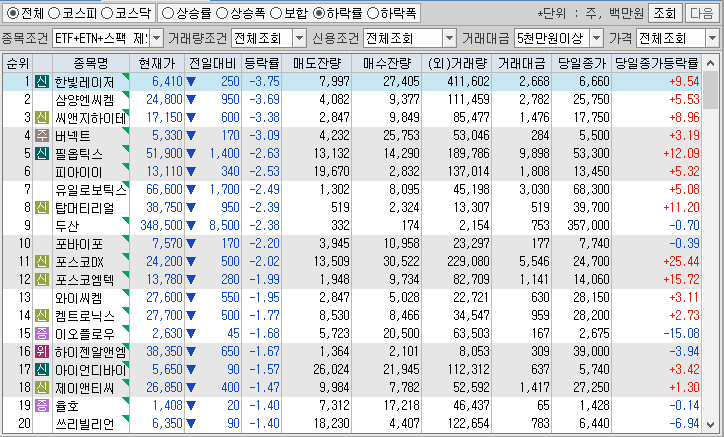Image resolution: width=724 pixels, height=437 pixels.
Task: Click the 위 badge for 하이젠알앤엠
Action: [42, 352]
